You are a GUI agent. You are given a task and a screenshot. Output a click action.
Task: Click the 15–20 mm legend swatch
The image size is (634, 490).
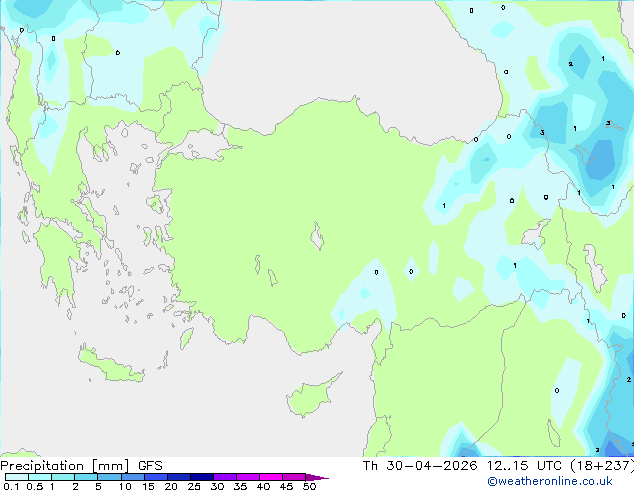[156, 477]
